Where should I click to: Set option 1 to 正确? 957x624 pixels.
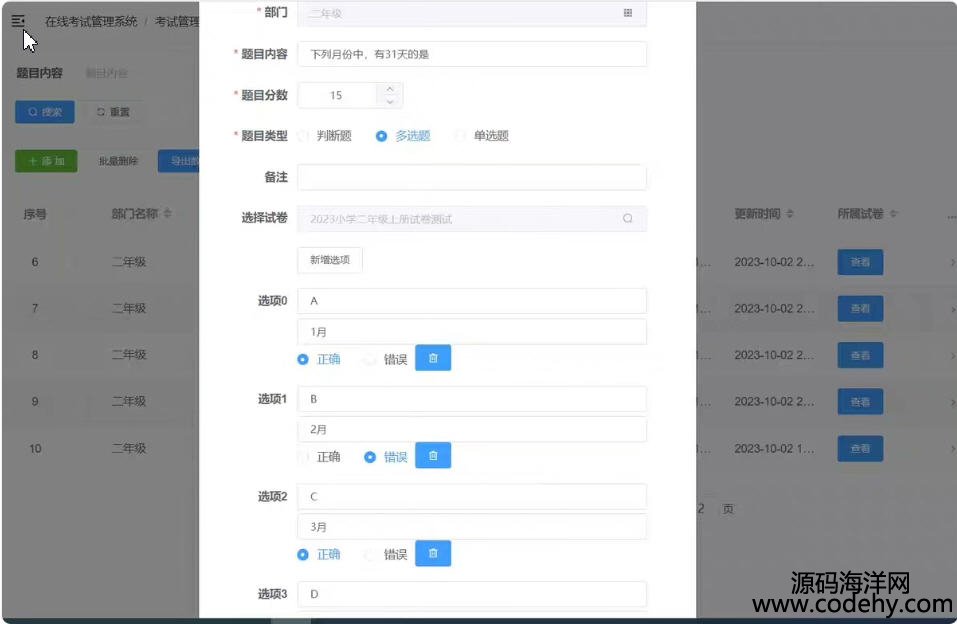pos(304,457)
